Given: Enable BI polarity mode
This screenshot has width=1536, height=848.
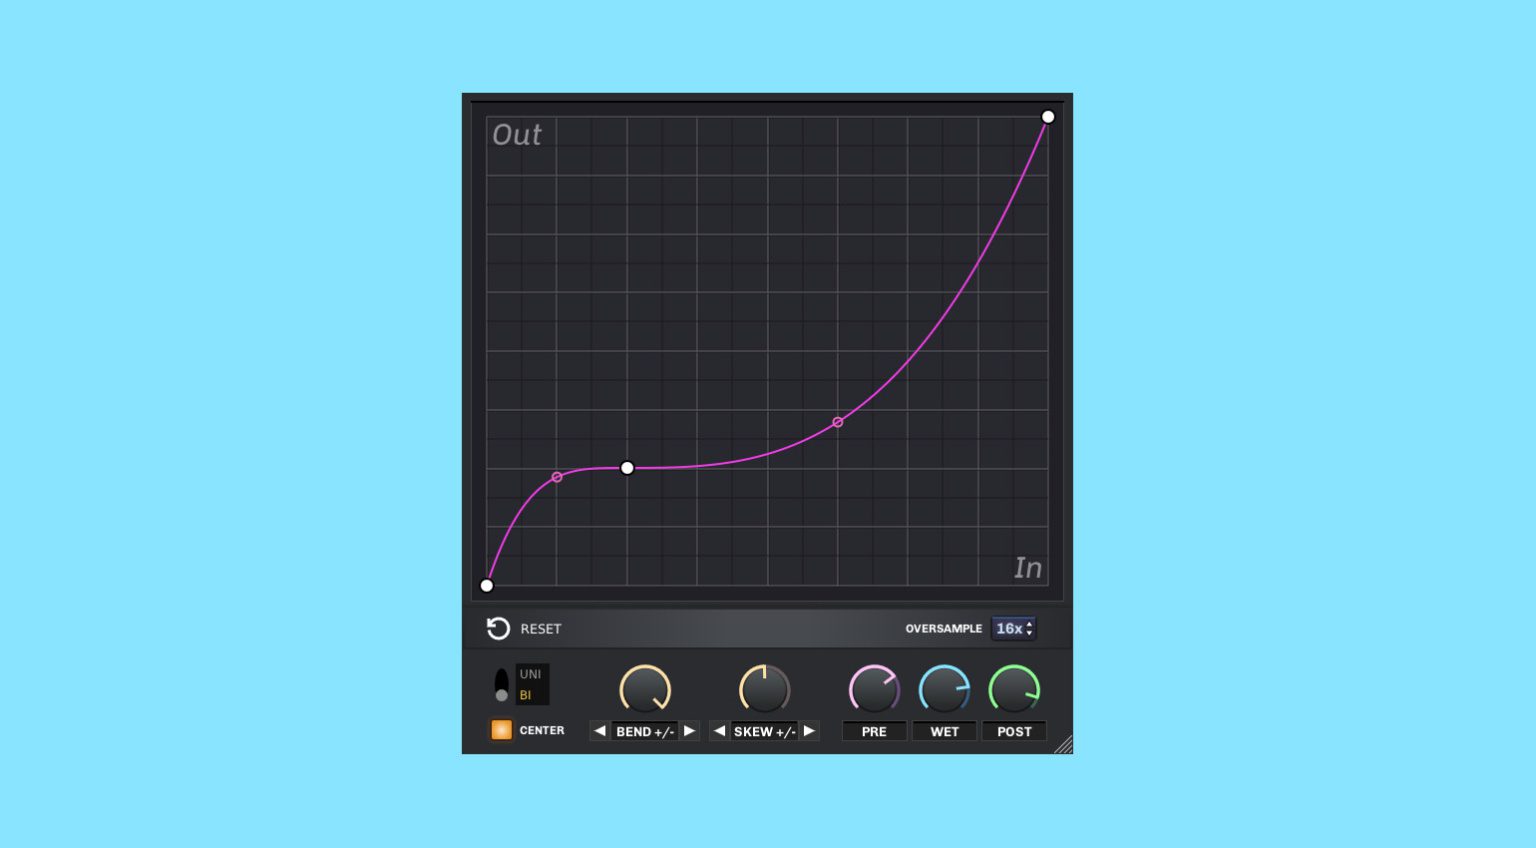Looking at the screenshot, I should point(525,694).
